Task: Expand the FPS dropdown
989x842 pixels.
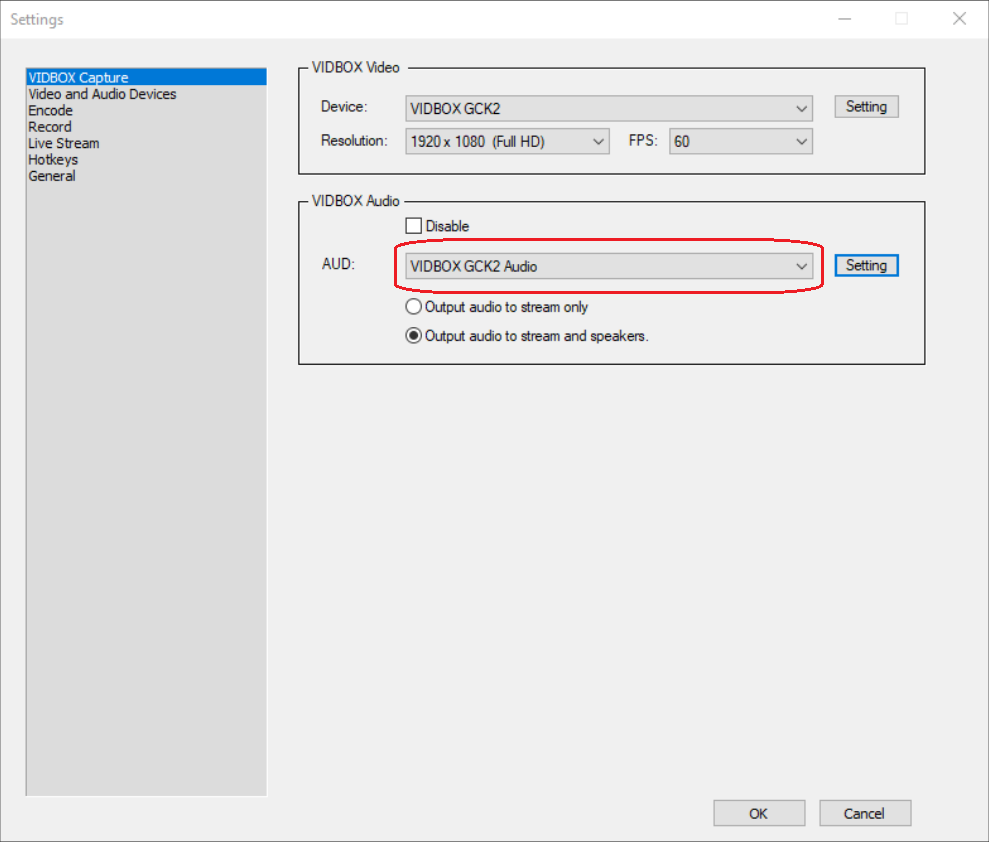Action: (x=740, y=141)
